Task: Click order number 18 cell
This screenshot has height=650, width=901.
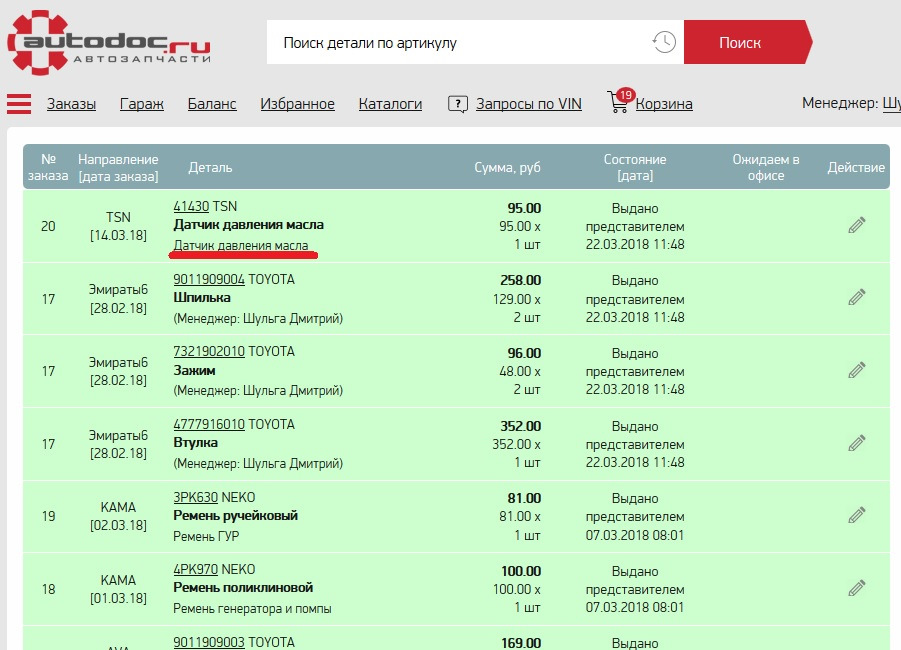Action: tap(48, 589)
